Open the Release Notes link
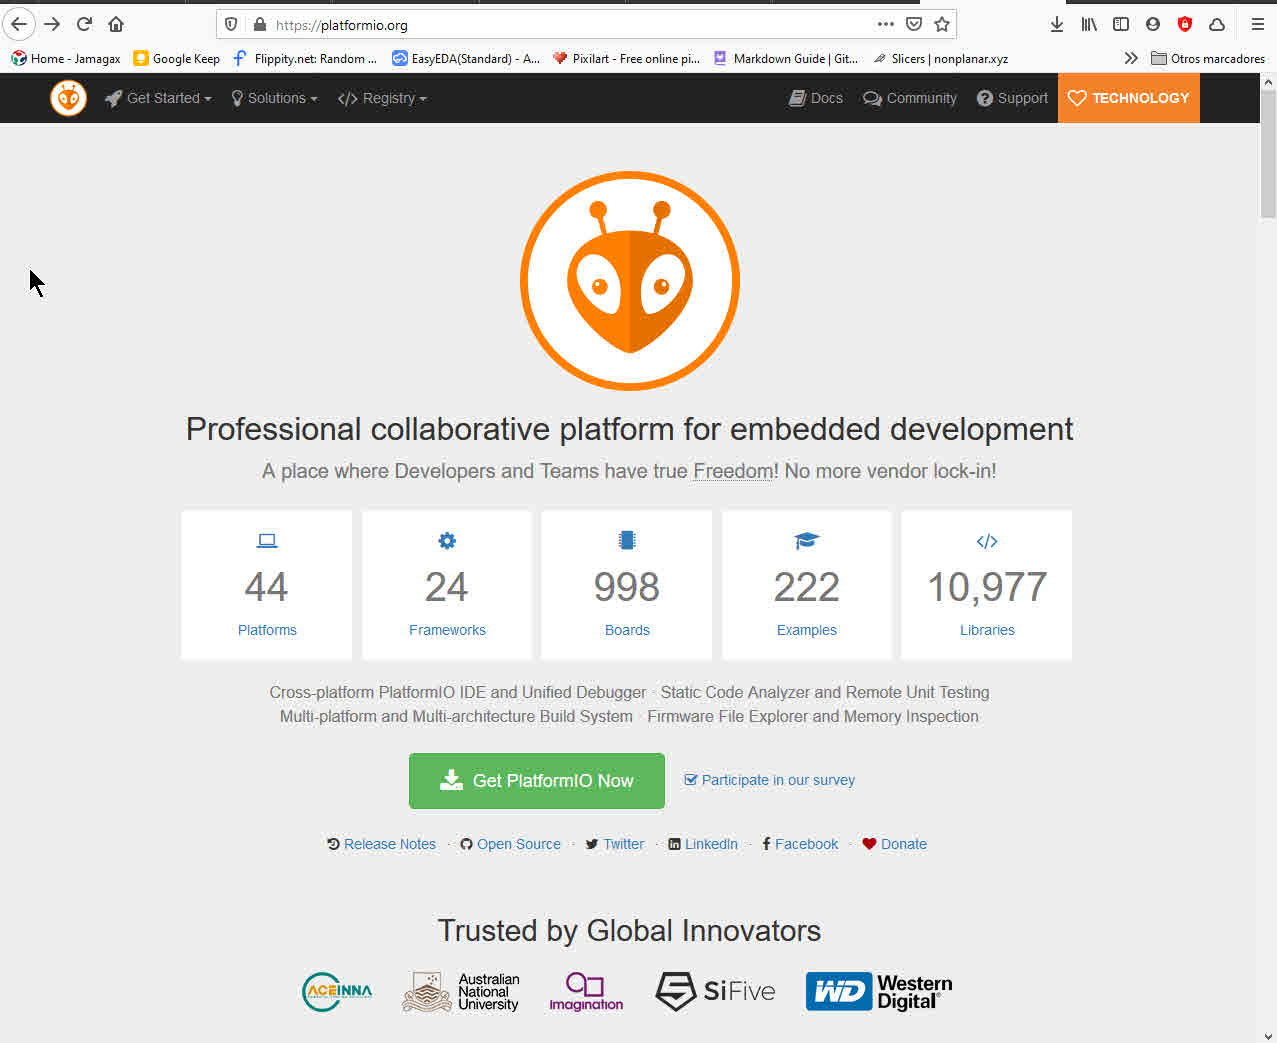 tap(381, 844)
